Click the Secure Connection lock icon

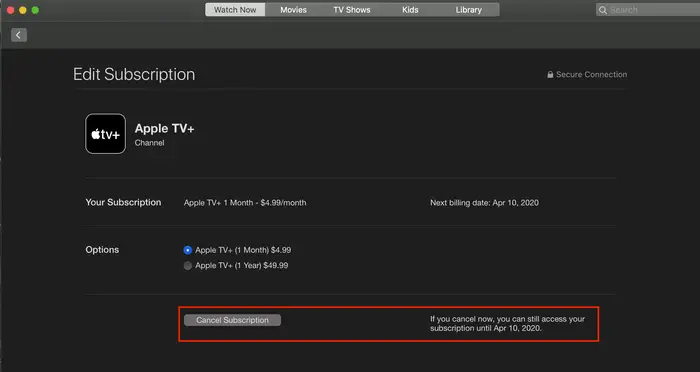pos(550,75)
